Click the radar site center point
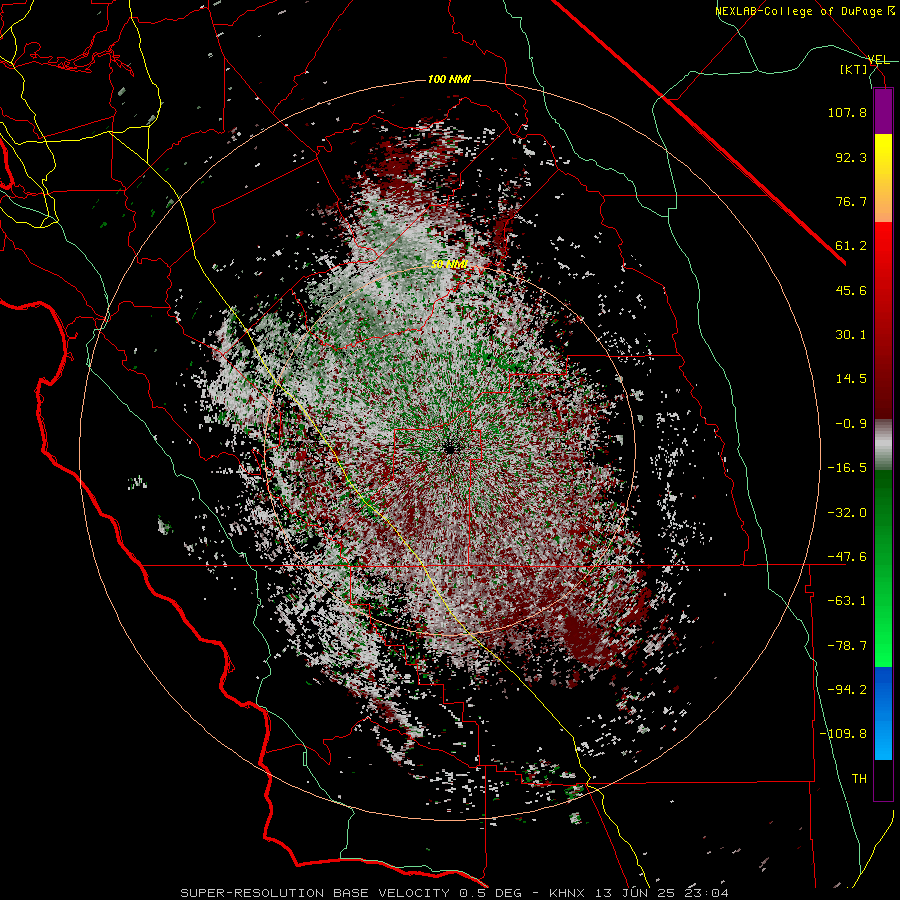This screenshot has height=900, width=900. [449, 449]
